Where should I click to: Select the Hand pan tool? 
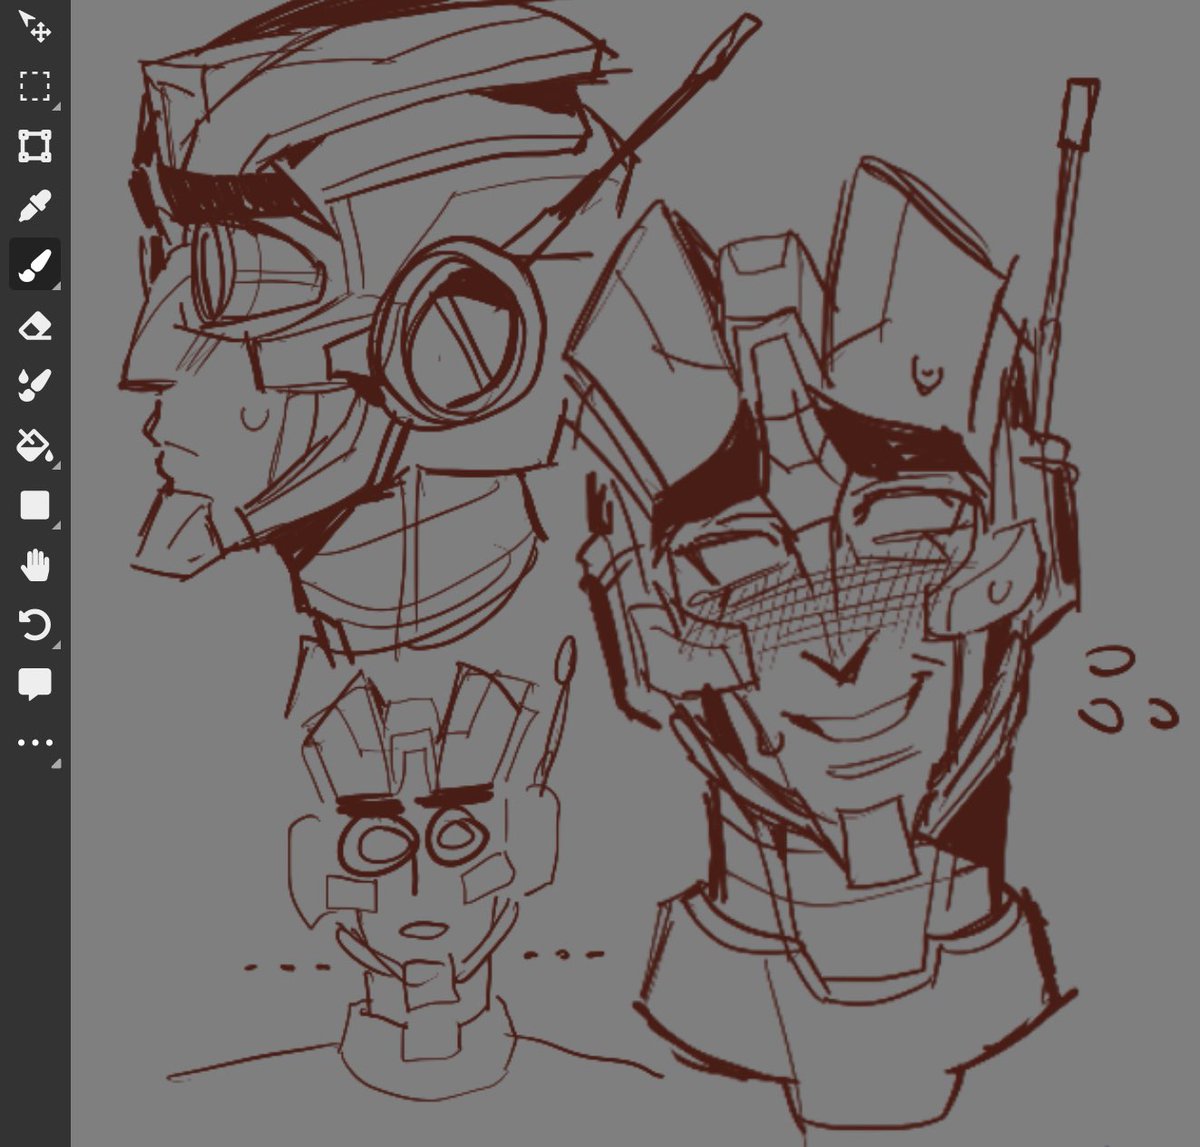35,565
